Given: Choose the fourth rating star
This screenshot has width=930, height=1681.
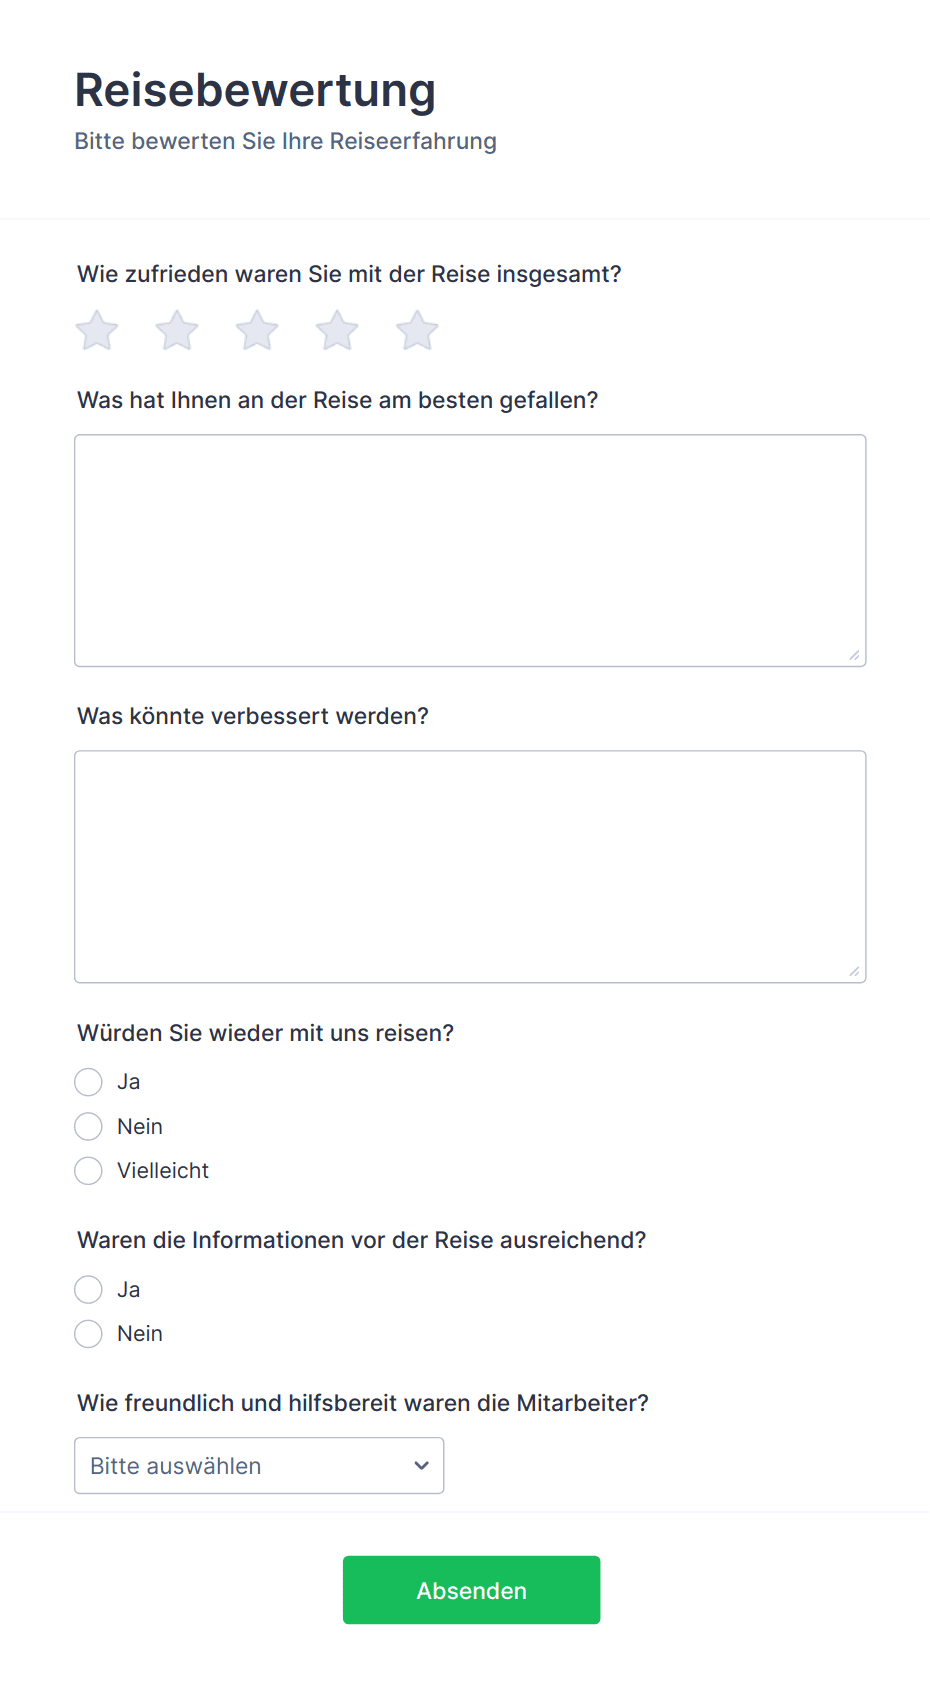Looking at the screenshot, I should pos(337,330).
